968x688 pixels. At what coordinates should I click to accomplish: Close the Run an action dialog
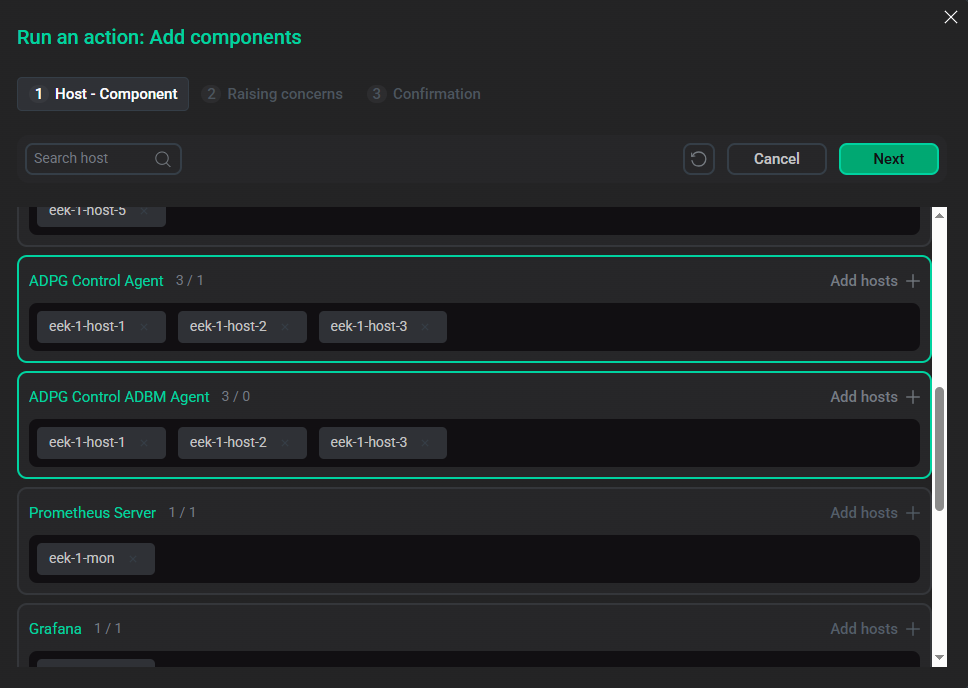(950, 17)
